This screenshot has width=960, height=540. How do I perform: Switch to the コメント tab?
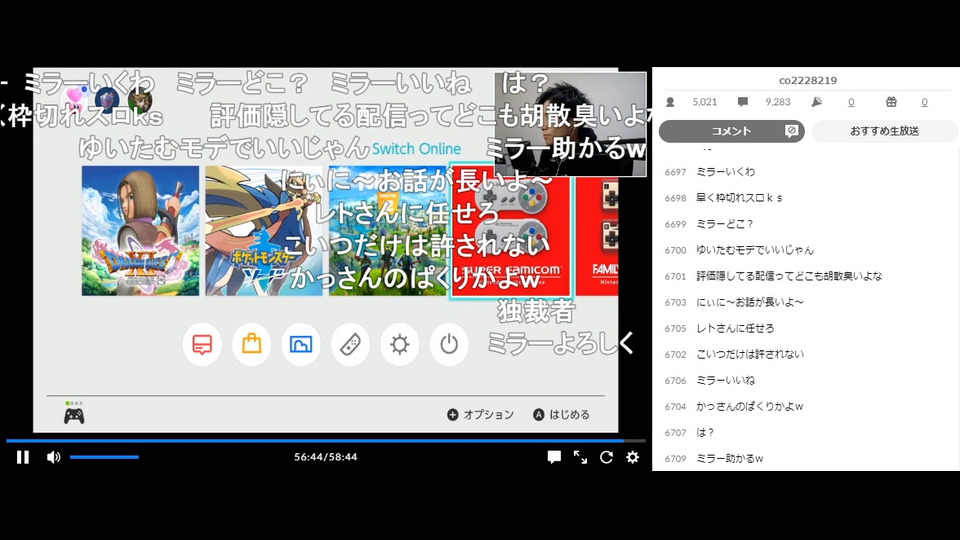click(732, 131)
